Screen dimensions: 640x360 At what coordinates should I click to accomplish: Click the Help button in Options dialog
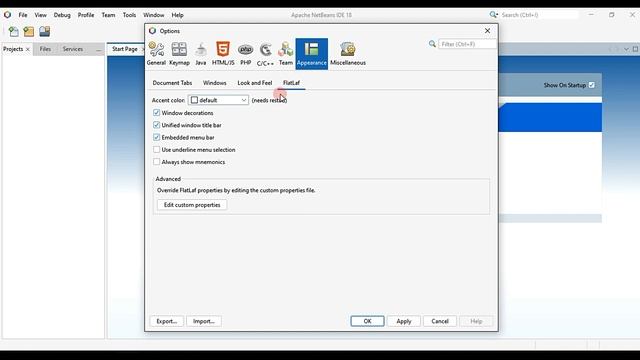476,321
